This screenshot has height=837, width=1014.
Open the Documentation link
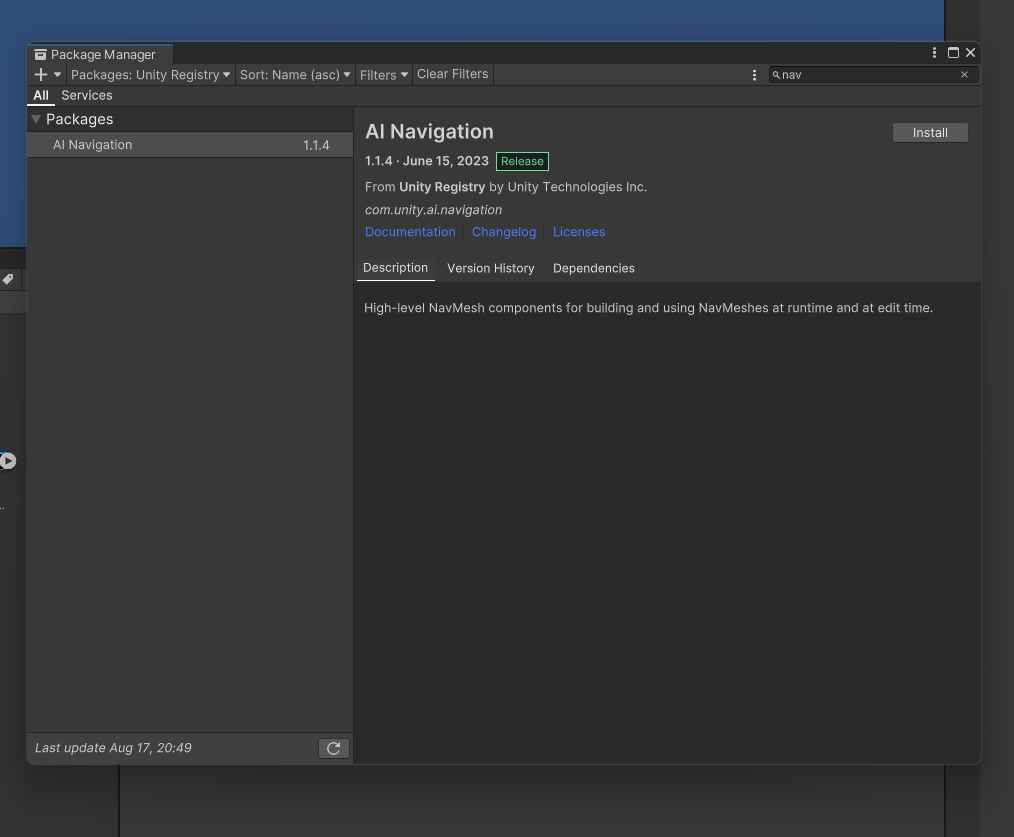click(410, 232)
